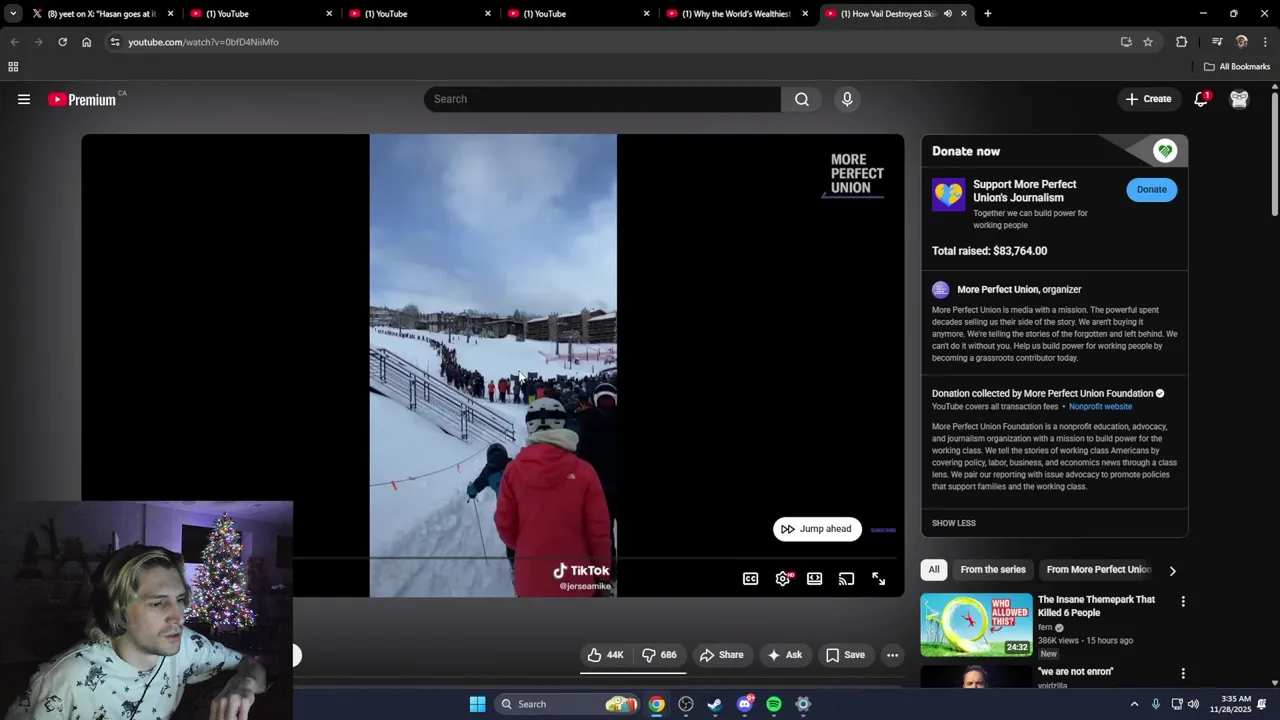The image size is (1280, 720).
Task: Open Discord from taskbar
Action: (744, 704)
